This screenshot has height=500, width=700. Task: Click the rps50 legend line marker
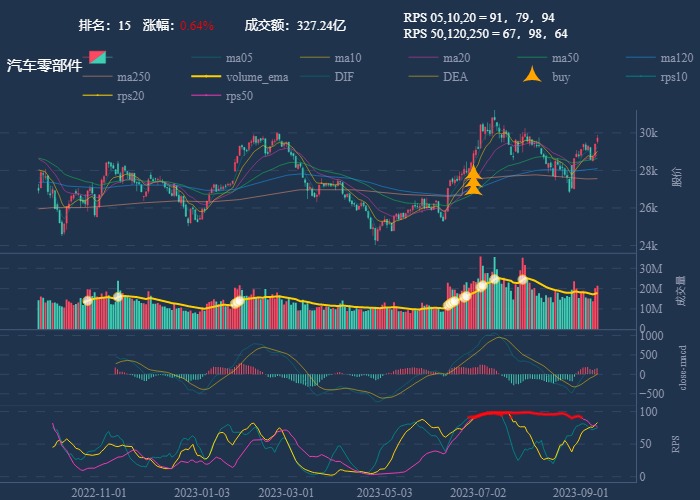(207, 96)
